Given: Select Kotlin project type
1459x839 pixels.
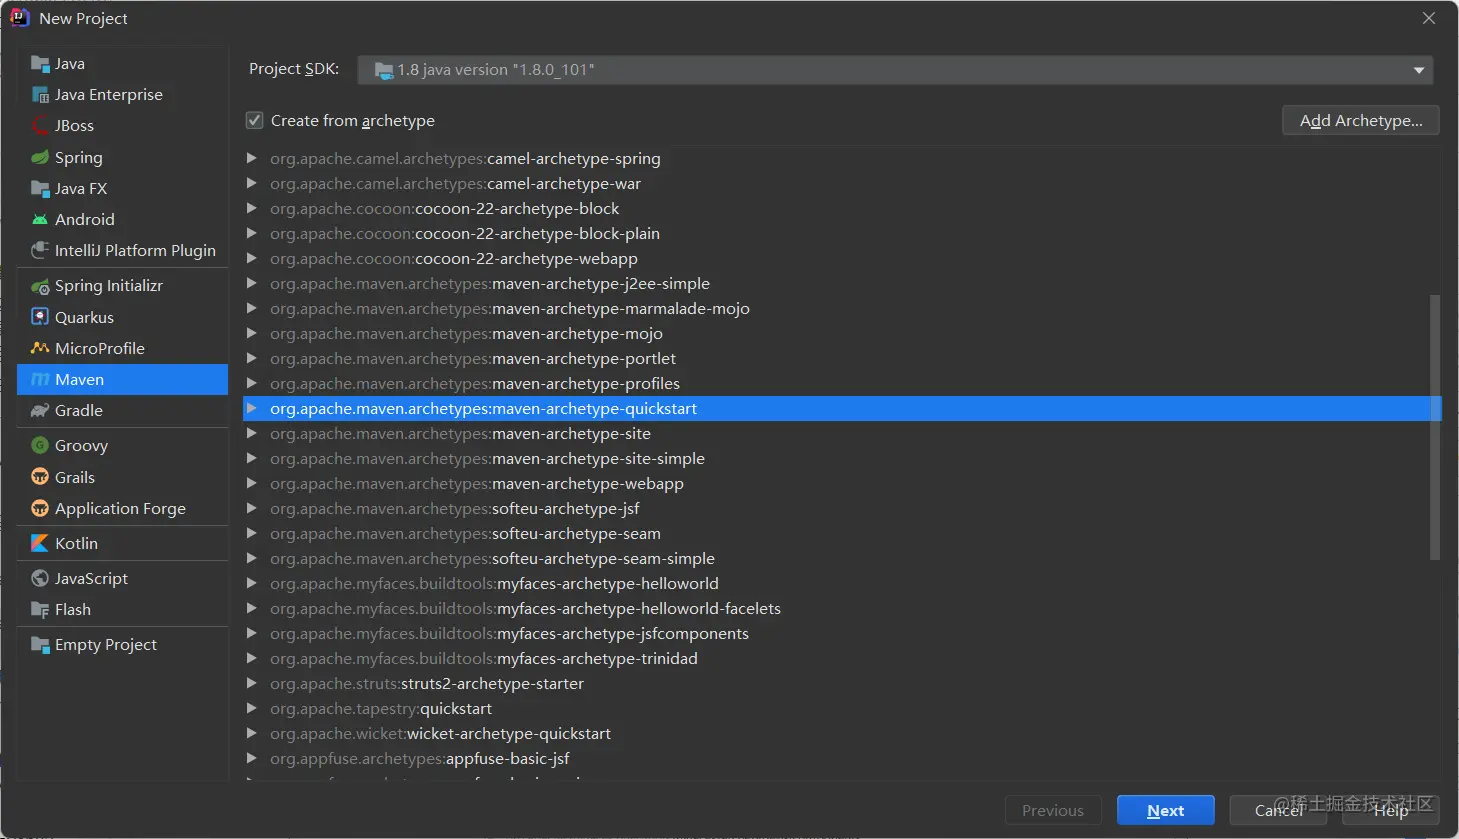Looking at the screenshot, I should click(122, 544).
